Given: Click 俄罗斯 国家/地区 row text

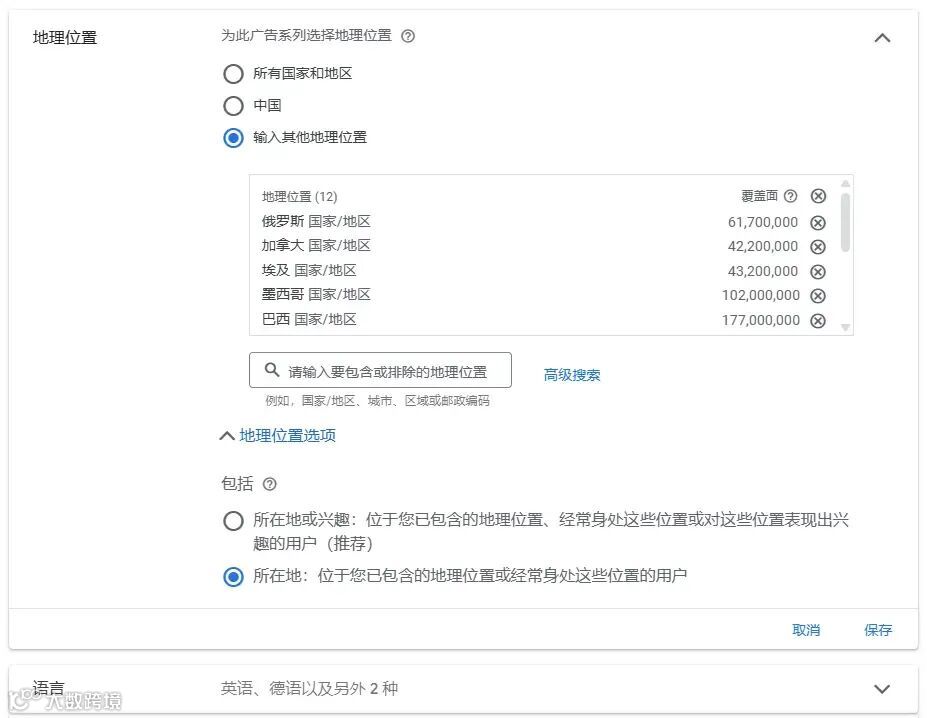Looking at the screenshot, I should pos(316,222).
